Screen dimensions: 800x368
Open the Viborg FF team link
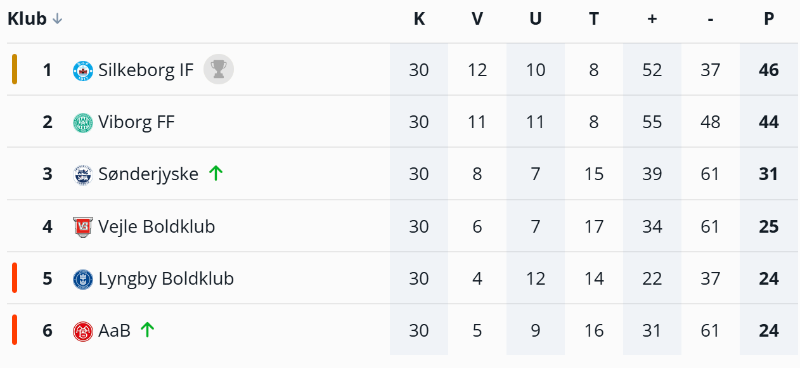pyautogui.click(x=136, y=122)
